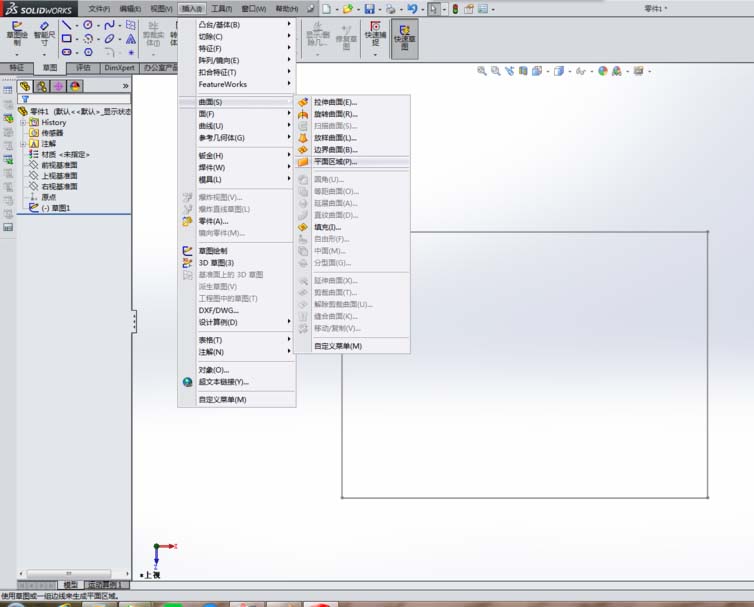Choose 3D 草图(3) from Insert menu
Image resolution: width=754 pixels, height=607 pixels.
237,263
